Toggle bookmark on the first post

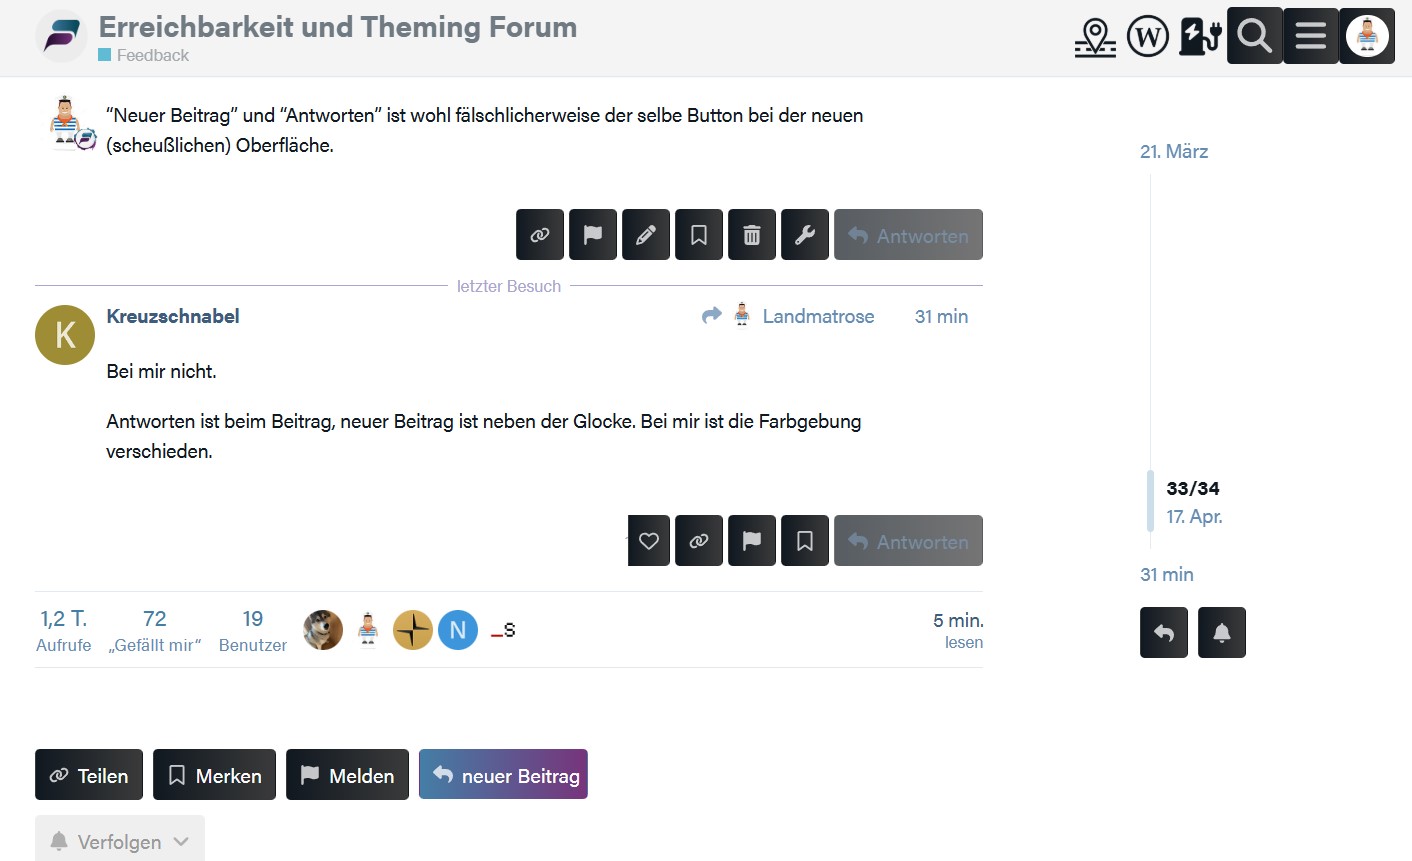click(x=699, y=235)
